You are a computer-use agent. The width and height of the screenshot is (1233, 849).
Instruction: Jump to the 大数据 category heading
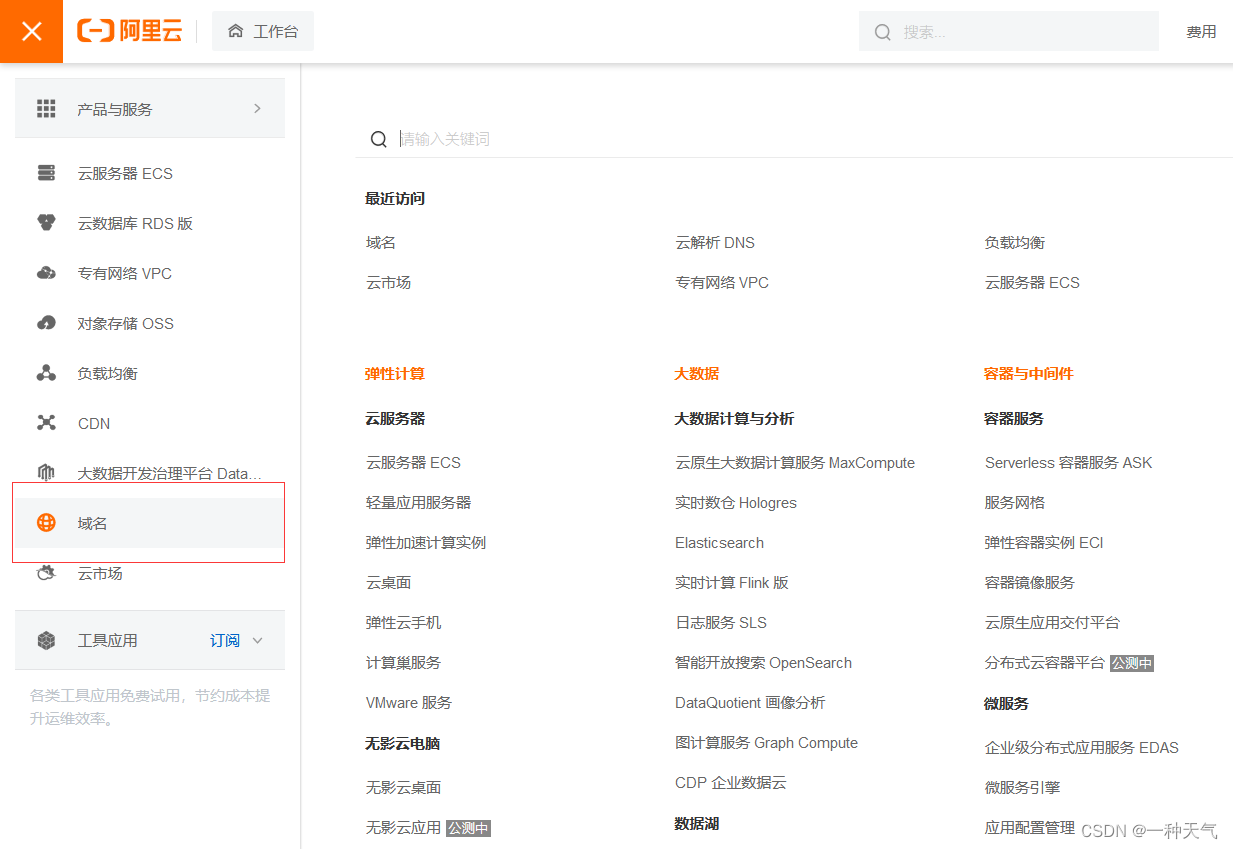point(697,373)
